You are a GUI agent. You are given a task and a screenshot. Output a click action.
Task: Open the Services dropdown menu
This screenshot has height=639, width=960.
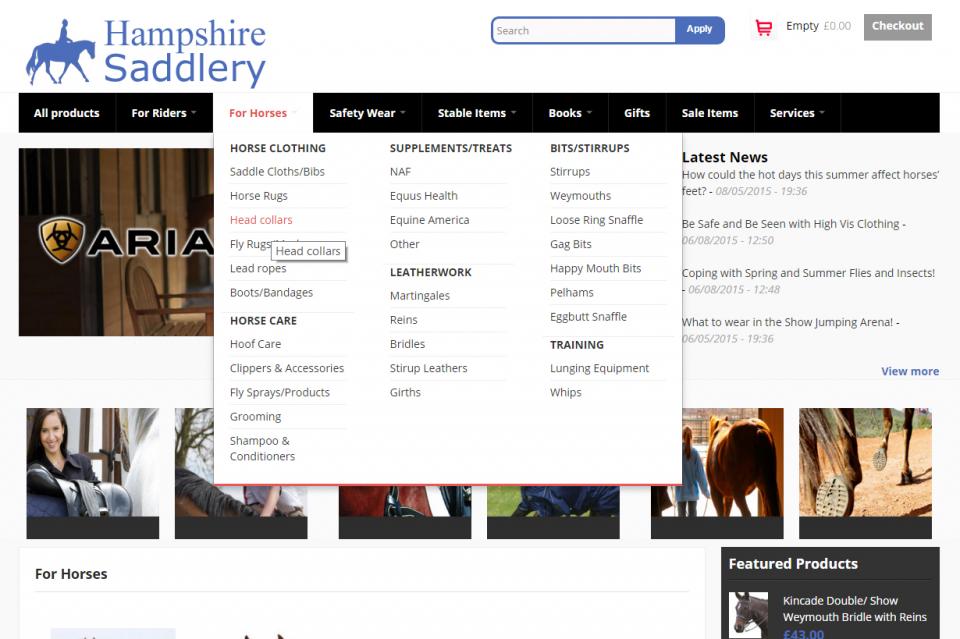point(796,113)
